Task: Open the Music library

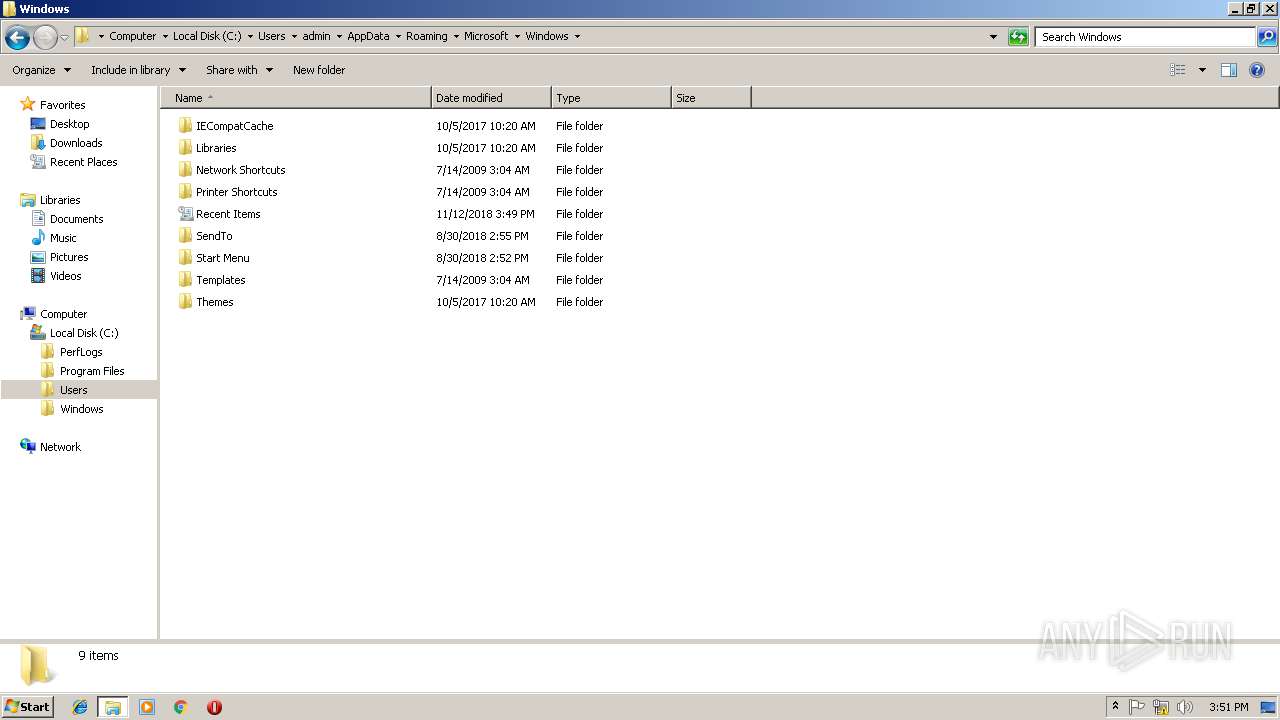Action: point(63,238)
